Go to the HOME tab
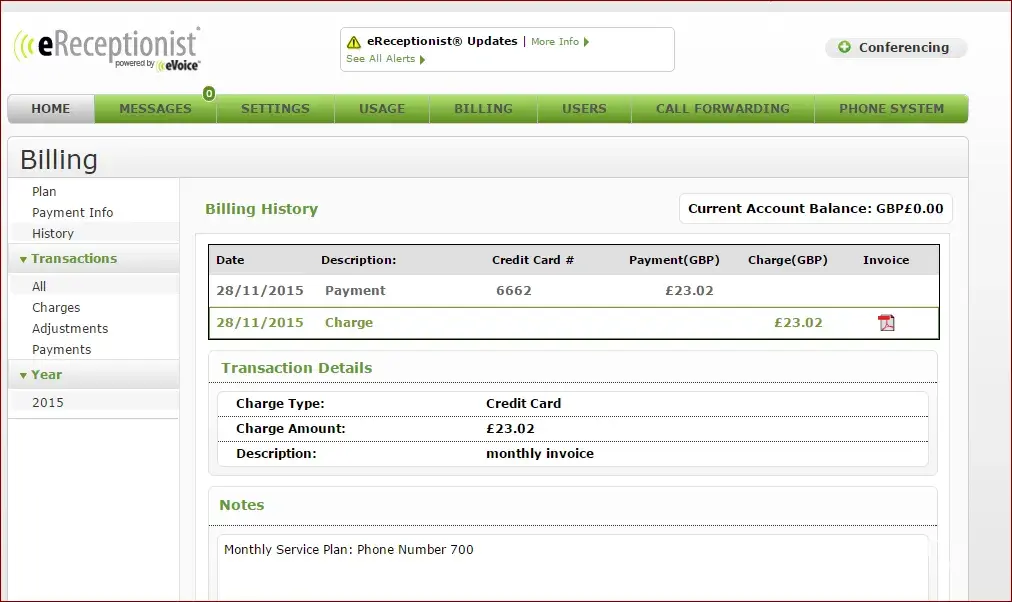The image size is (1012, 602). [51, 109]
